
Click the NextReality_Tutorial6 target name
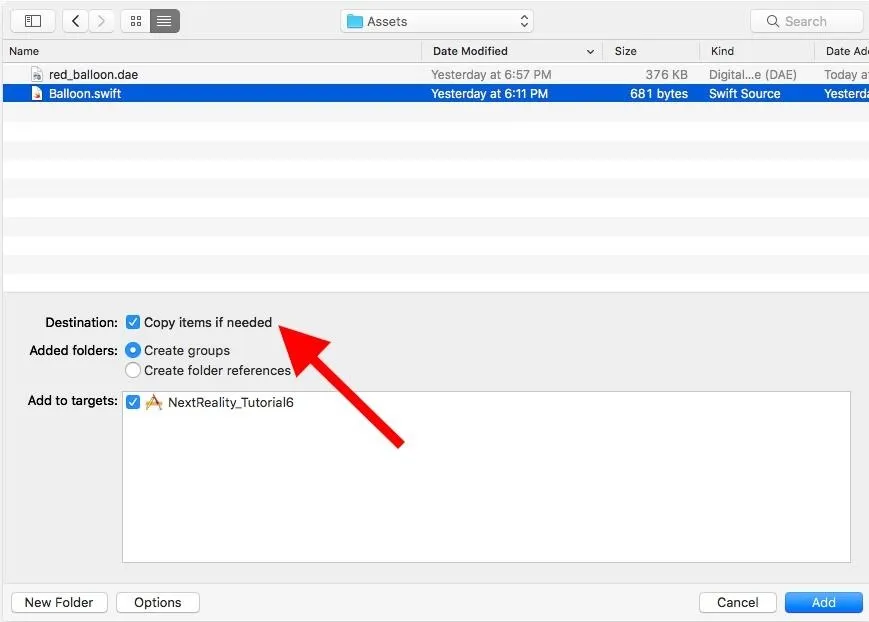click(231, 402)
